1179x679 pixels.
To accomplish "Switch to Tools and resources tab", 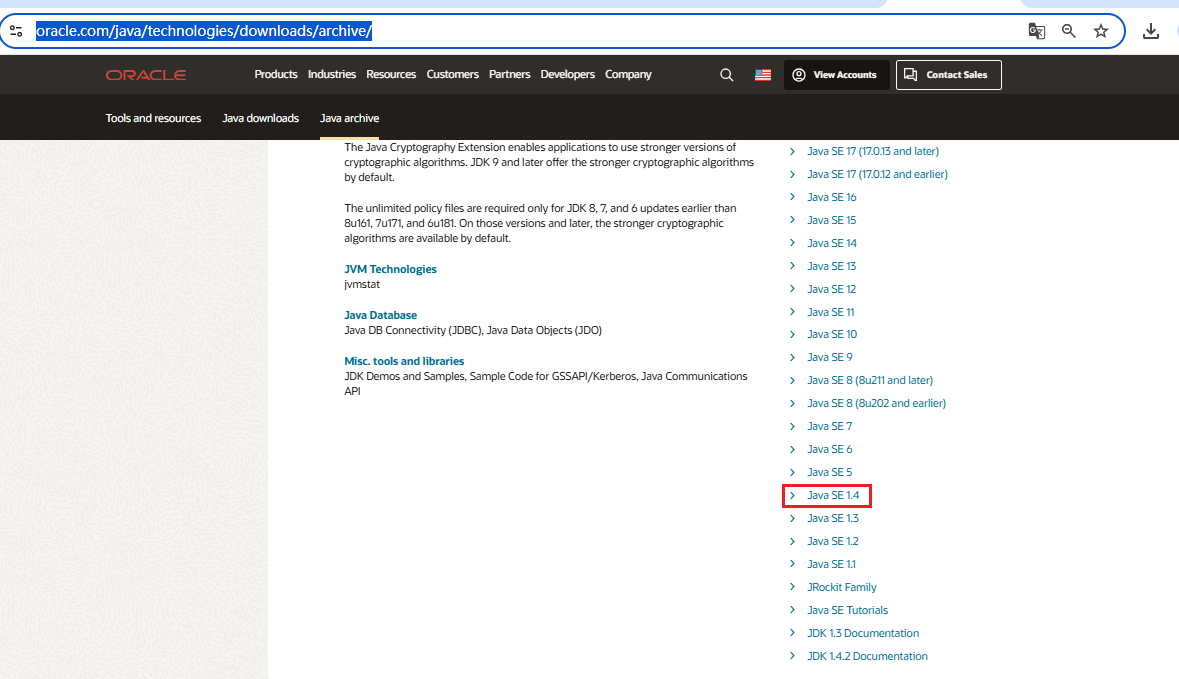I will point(153,118).
